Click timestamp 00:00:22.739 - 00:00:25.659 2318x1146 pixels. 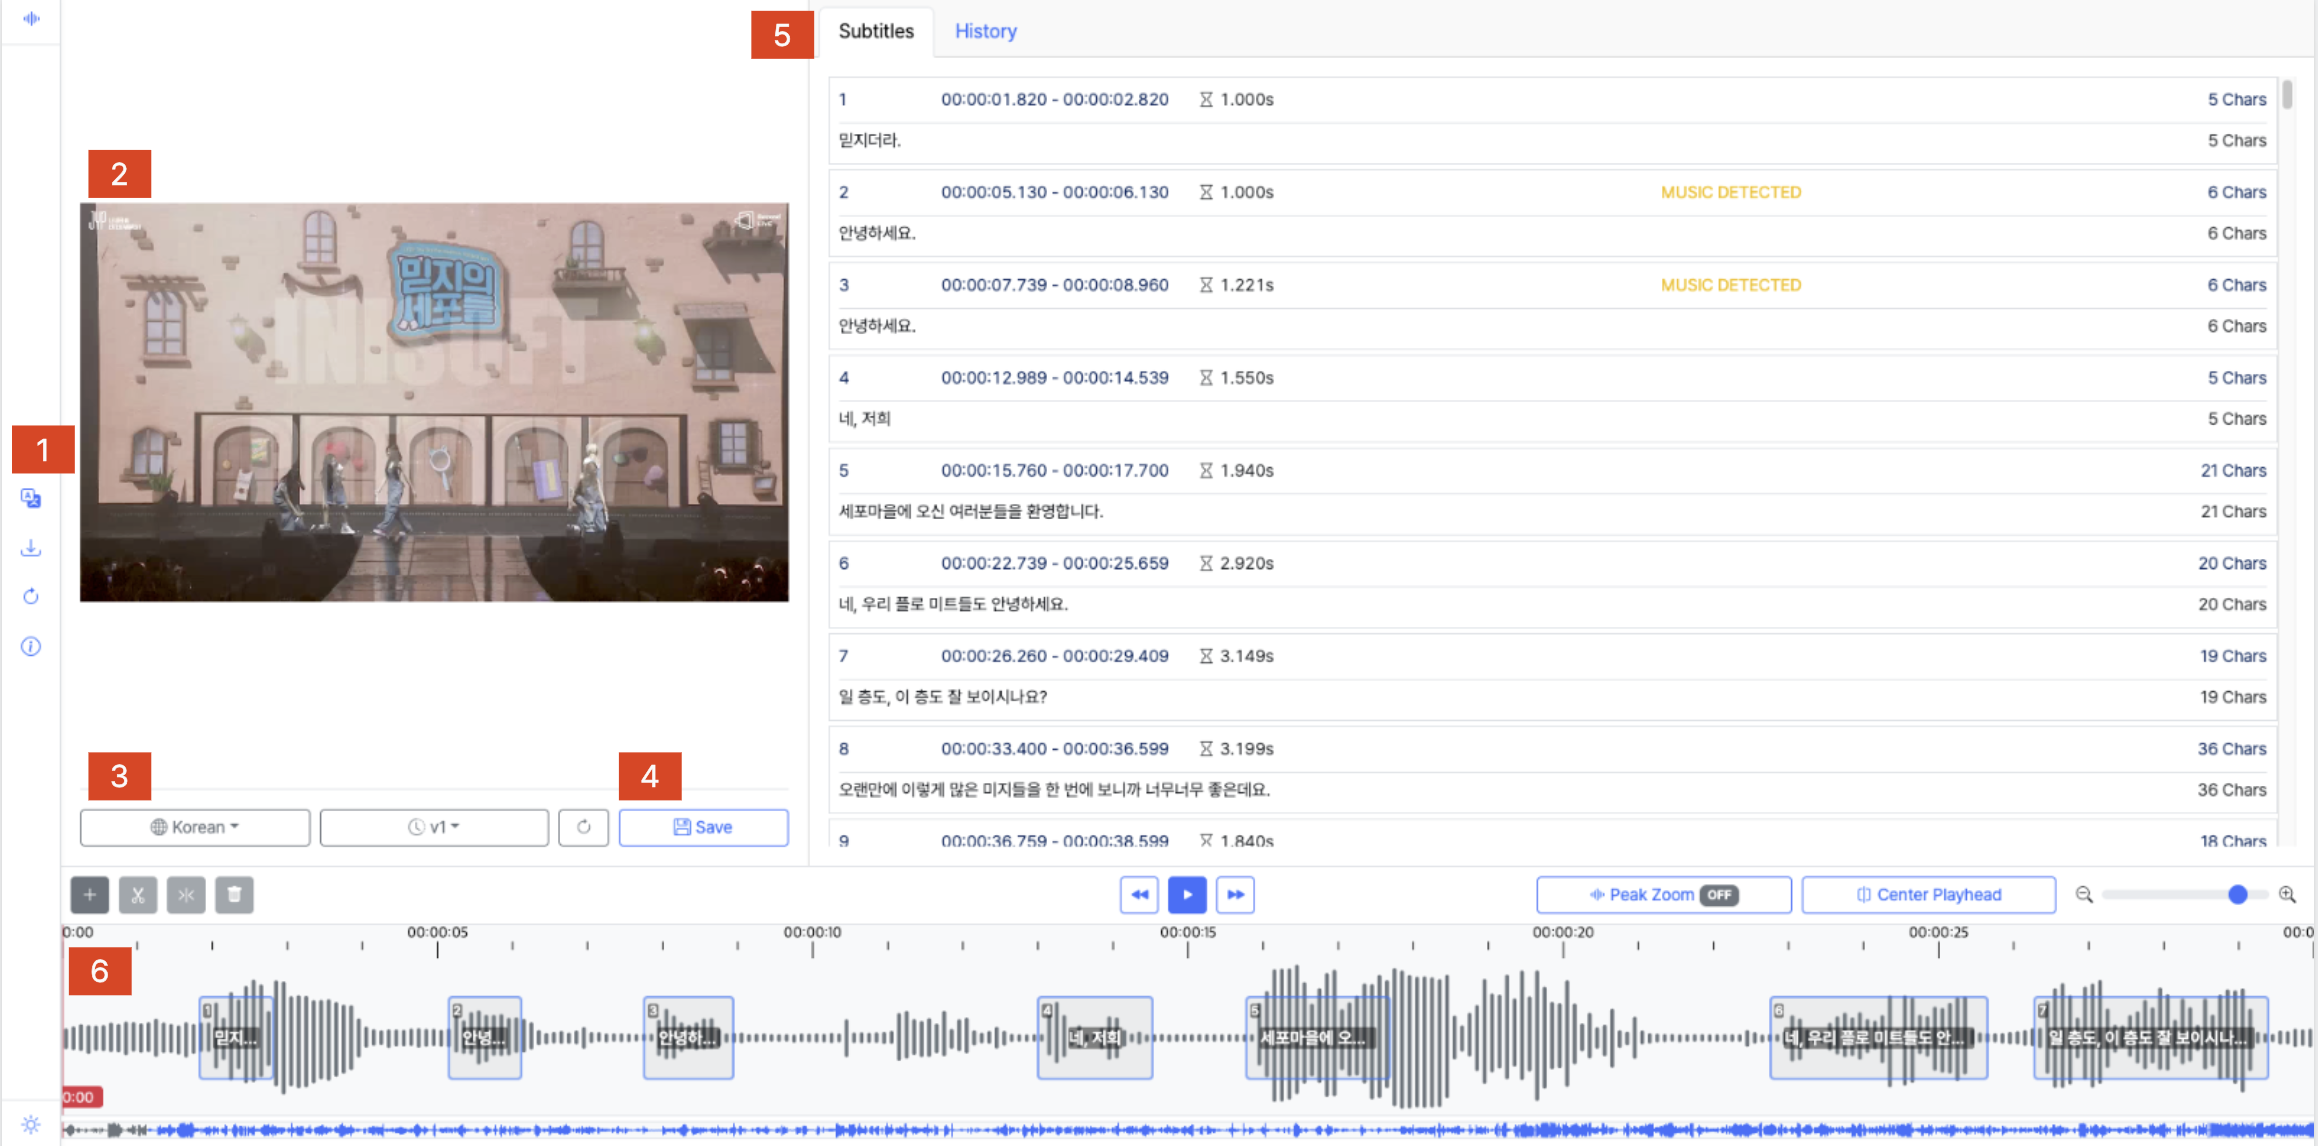pyautogui.click(x=1054, y=563)
